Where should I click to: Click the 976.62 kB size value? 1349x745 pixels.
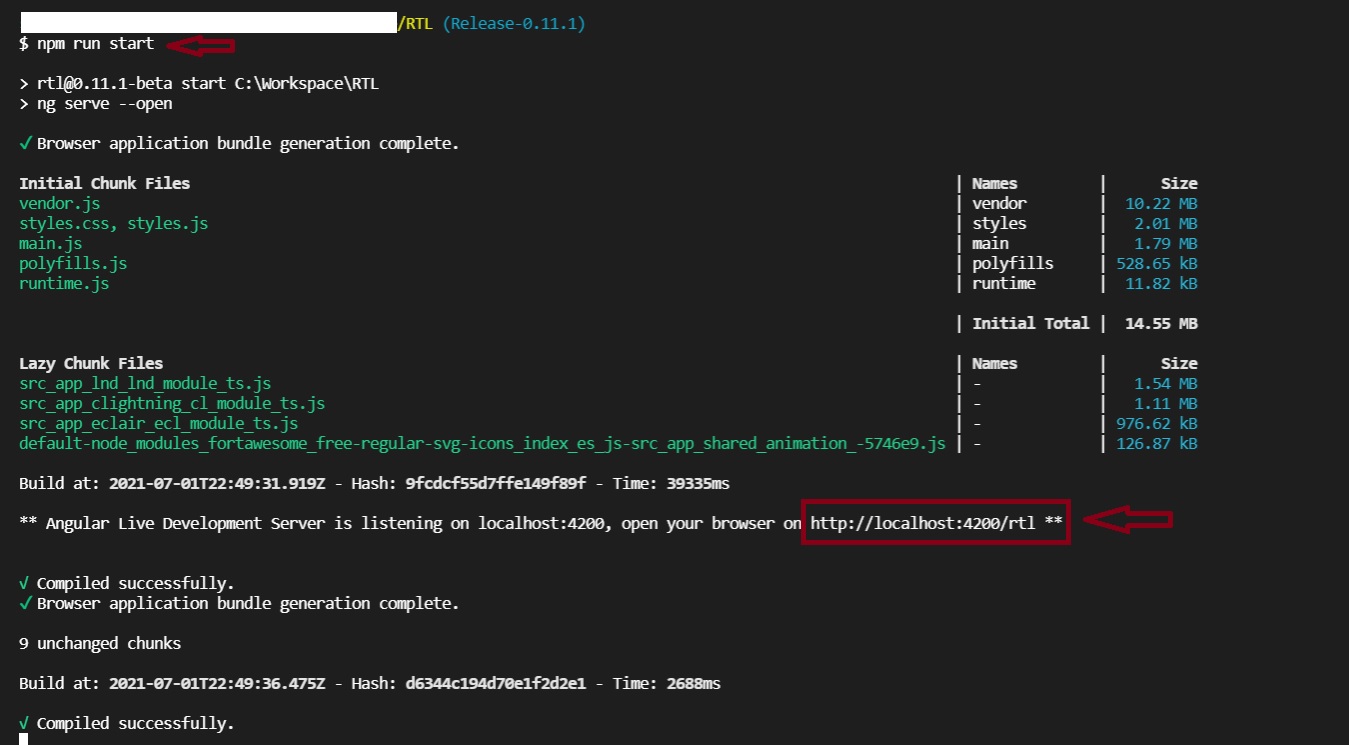tap(1157, 423)
